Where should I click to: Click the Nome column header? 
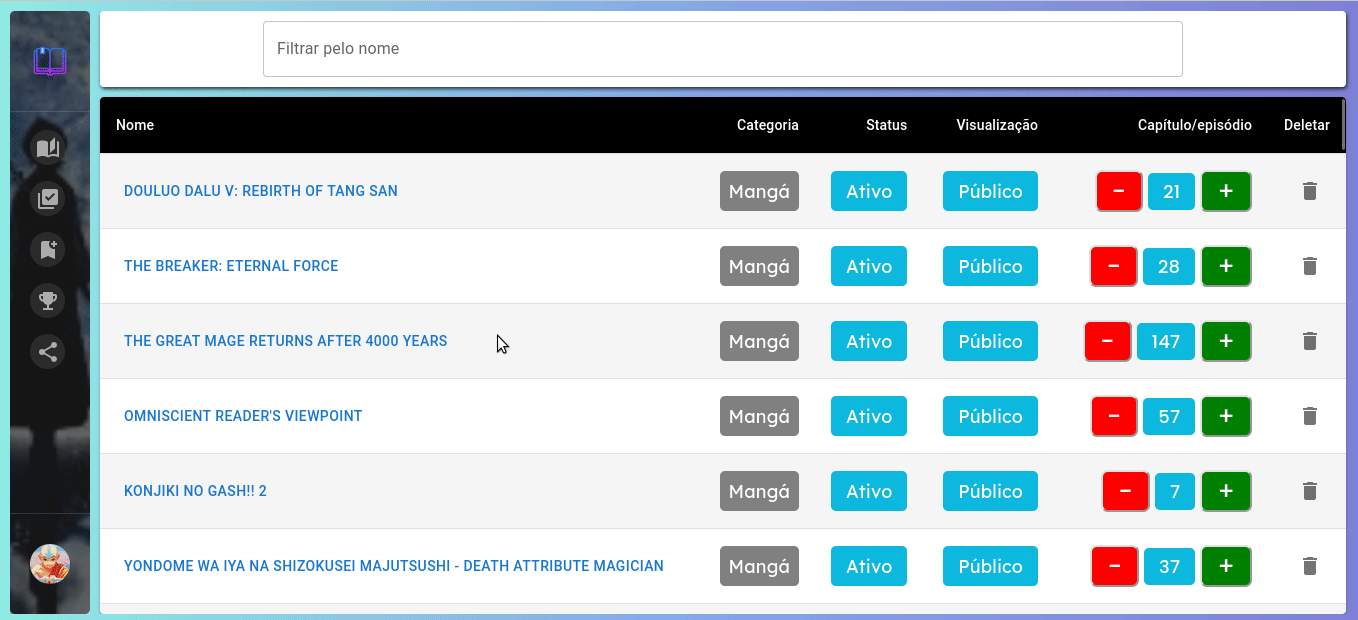(x=135, y=125)
